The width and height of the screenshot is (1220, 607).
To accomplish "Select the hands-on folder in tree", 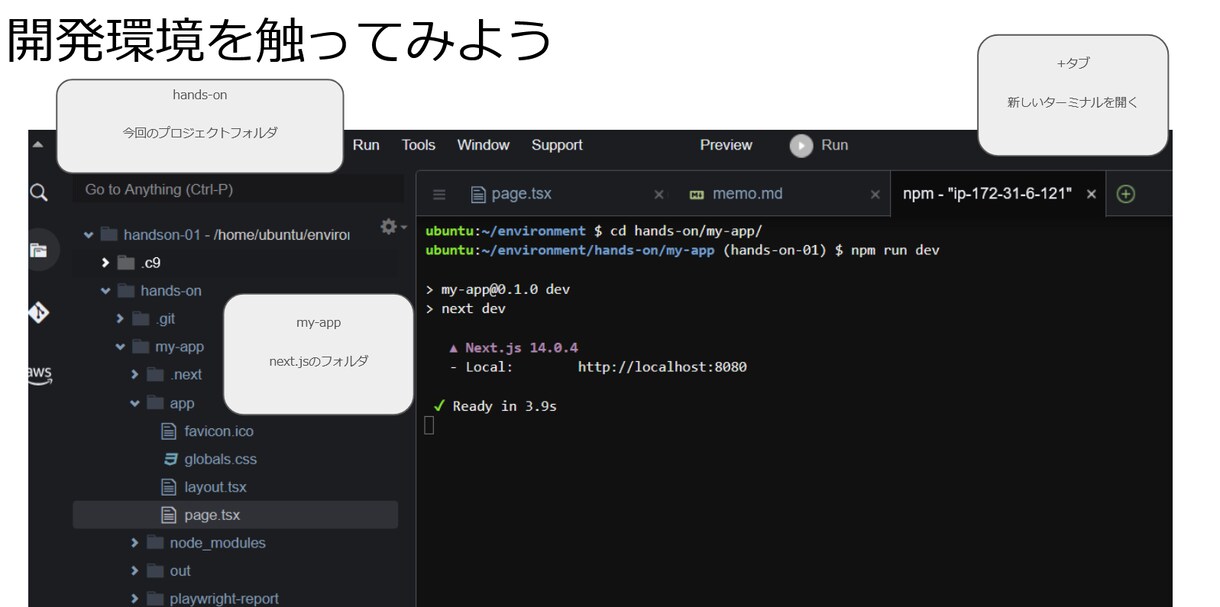I will coord(170,291).
